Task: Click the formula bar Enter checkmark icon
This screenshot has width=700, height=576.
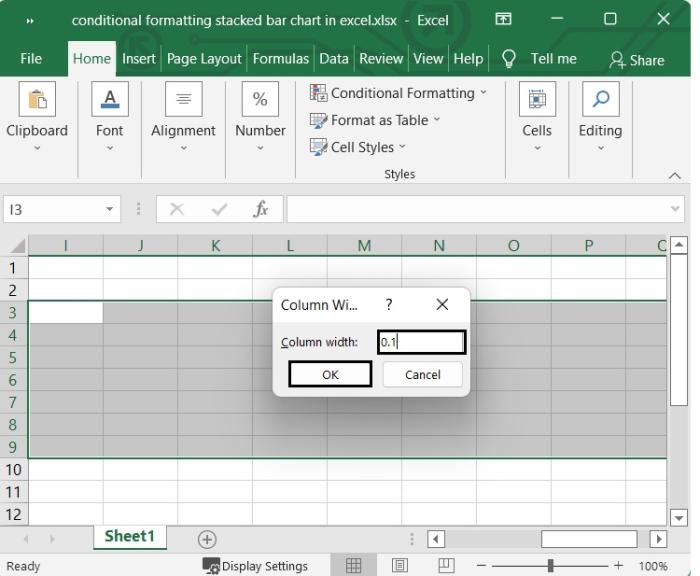Action: (219, 209)
